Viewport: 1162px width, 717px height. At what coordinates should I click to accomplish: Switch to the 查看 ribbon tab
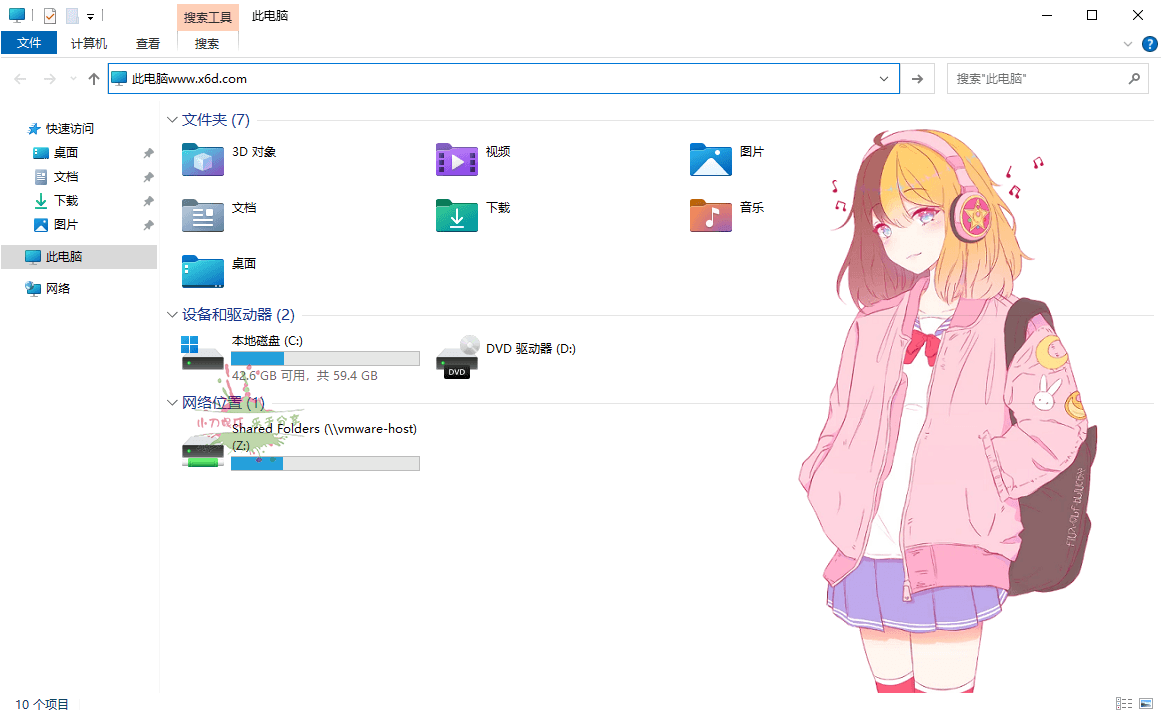[148, 43]
